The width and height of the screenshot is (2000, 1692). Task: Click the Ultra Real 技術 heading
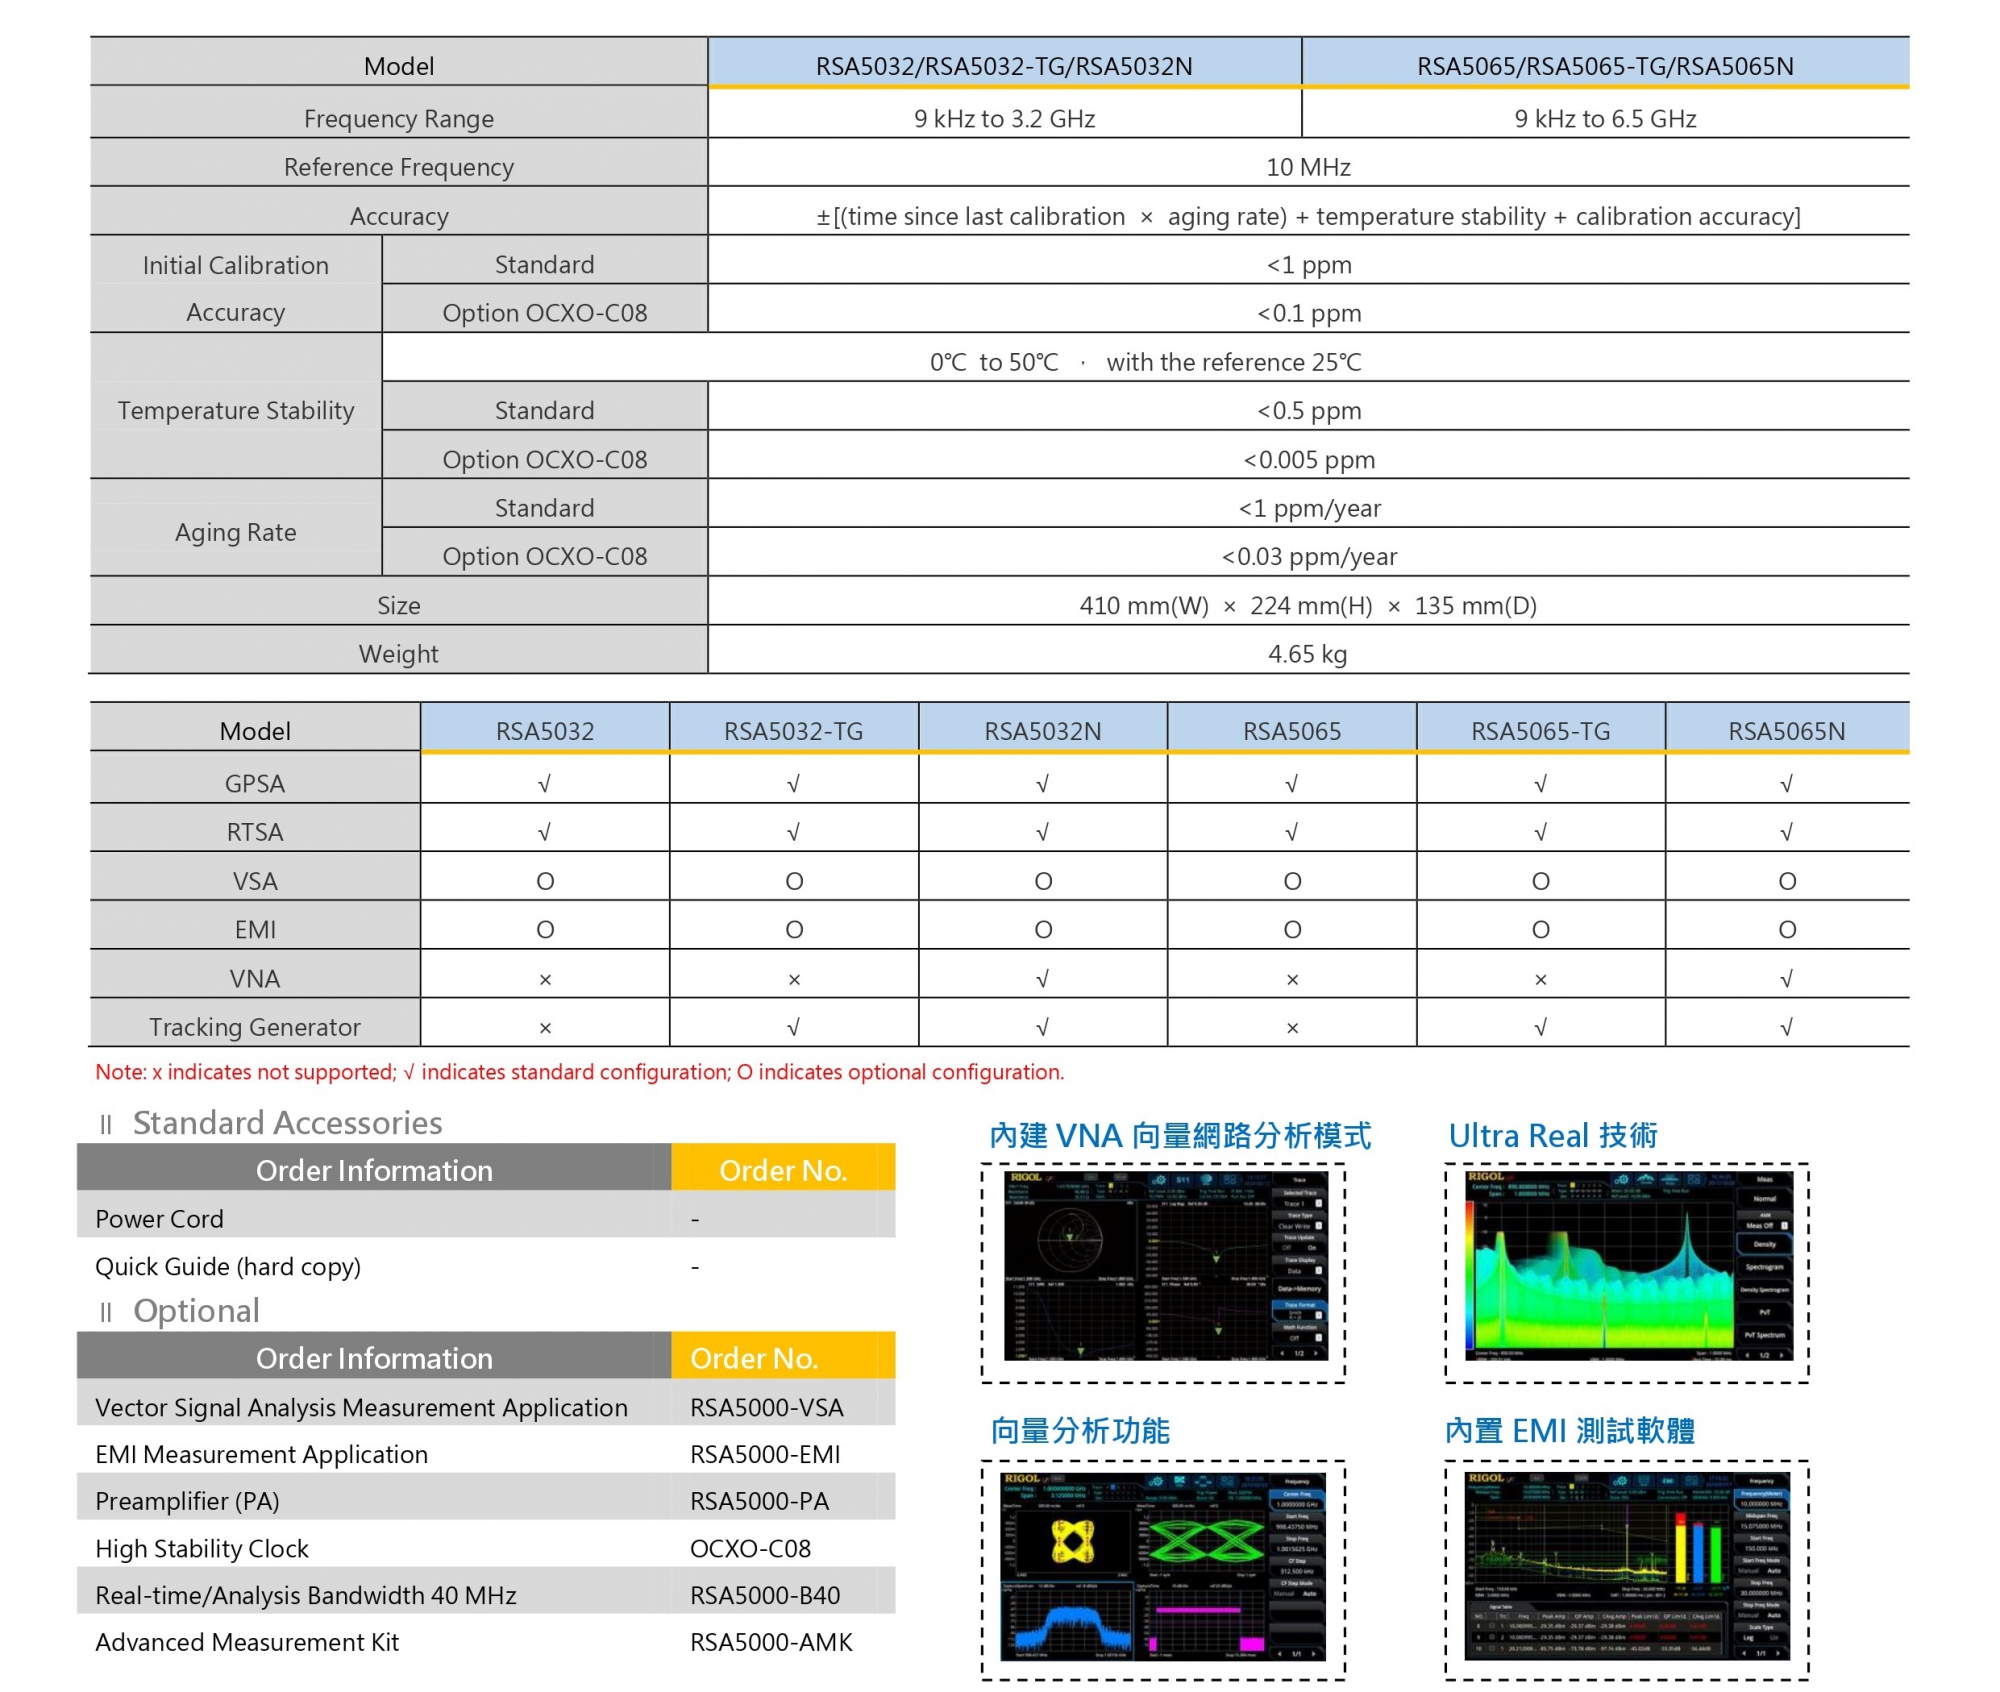tap(1552, 1136)
